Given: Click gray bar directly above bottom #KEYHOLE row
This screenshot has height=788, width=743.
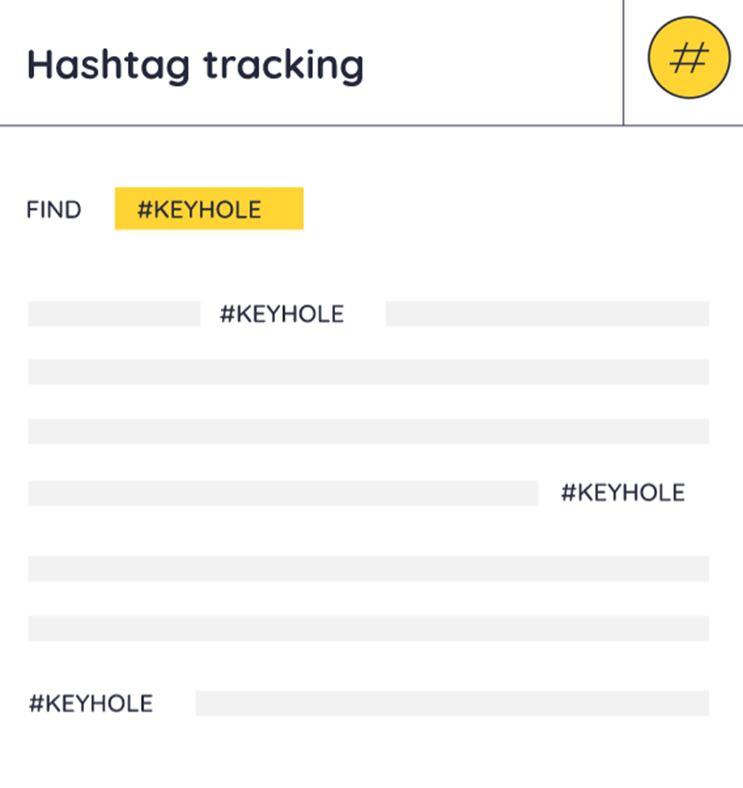Looking at the screenshot, I should point(368,628).
